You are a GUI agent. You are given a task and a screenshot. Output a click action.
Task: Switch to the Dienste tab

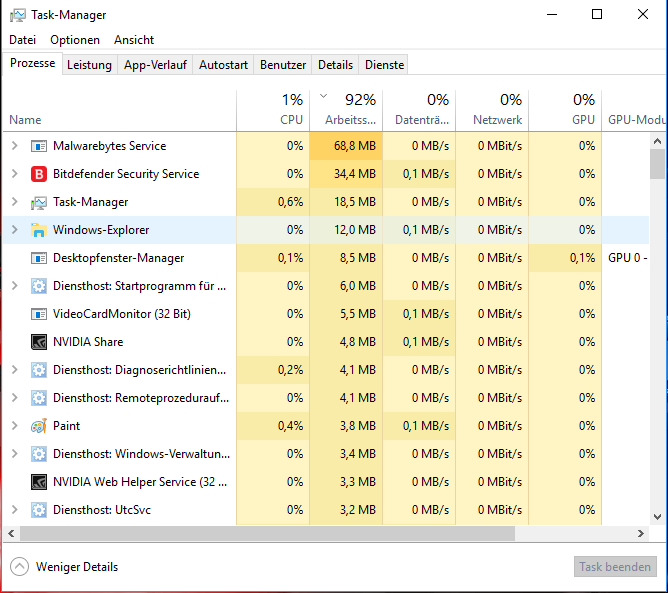384,65
